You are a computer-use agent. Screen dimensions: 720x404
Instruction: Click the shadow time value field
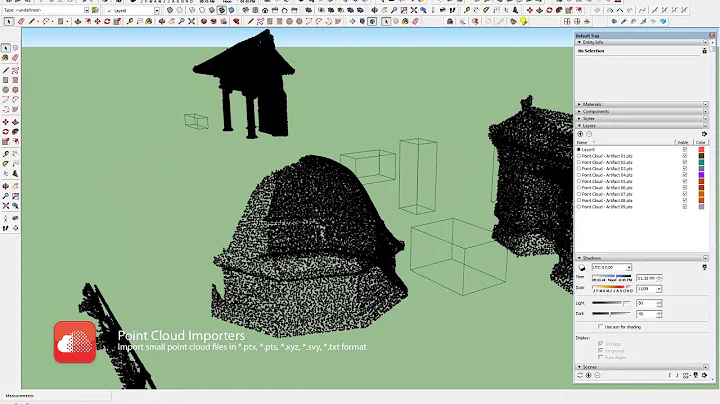click(x=647, y=278)
